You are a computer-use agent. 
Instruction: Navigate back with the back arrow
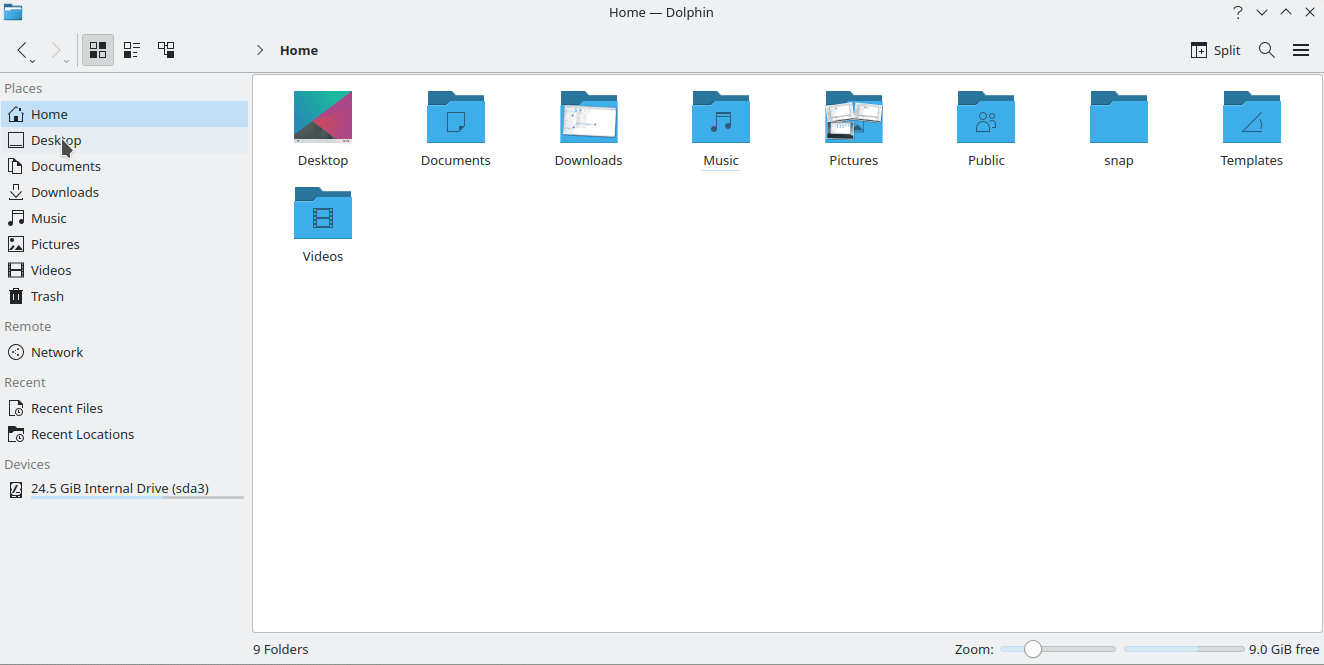click(x=22, y=50)
